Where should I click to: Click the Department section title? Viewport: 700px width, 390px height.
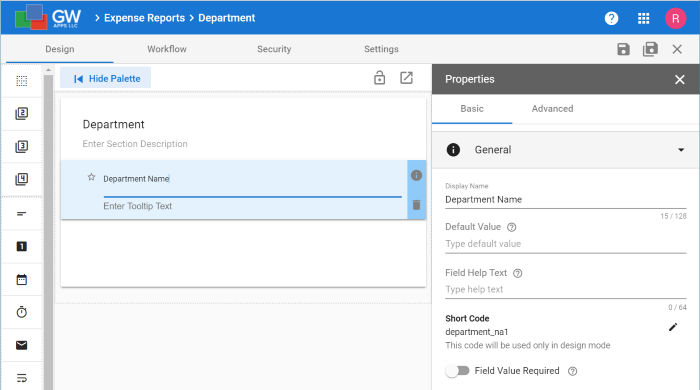[113, 124]
